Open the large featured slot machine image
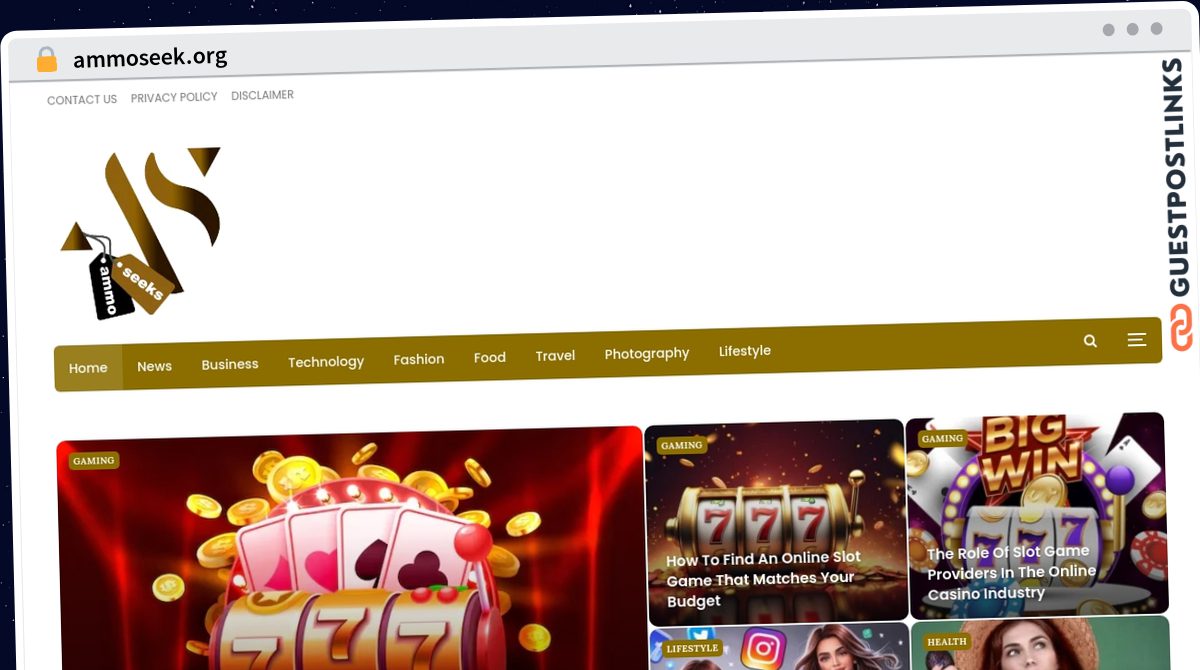 click(350, 548)
